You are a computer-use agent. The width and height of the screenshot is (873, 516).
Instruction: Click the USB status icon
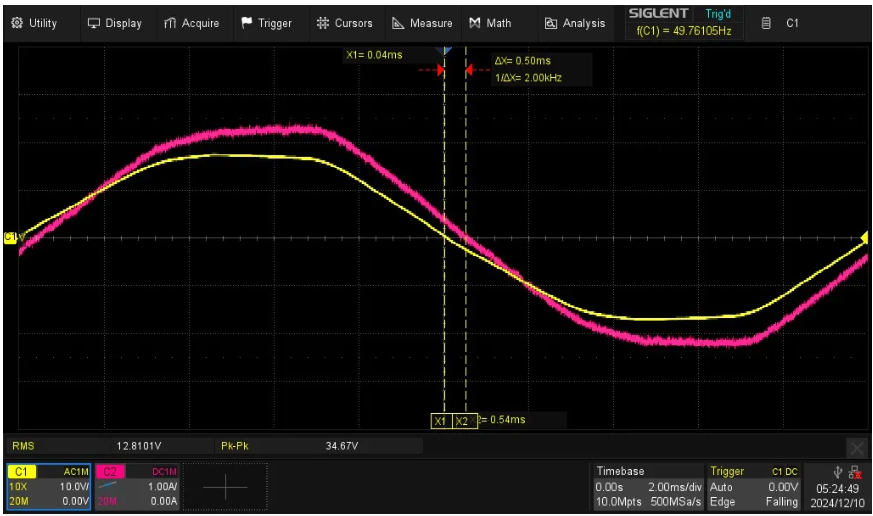837,472
